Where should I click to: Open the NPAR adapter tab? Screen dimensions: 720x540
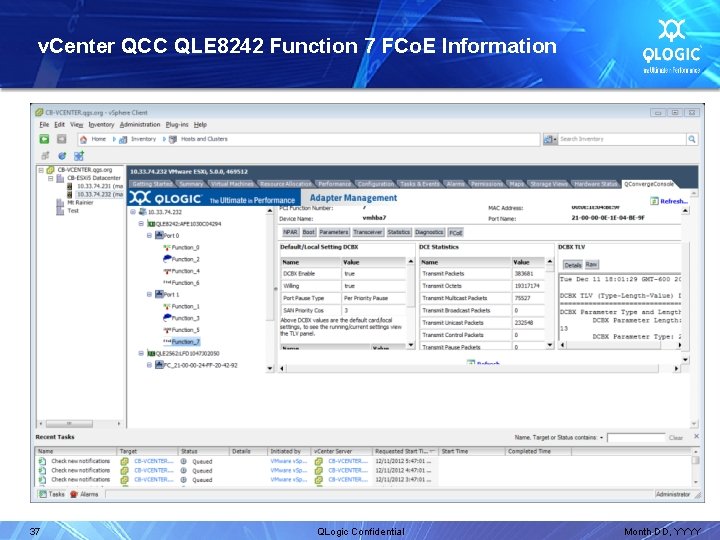[290, 232]
